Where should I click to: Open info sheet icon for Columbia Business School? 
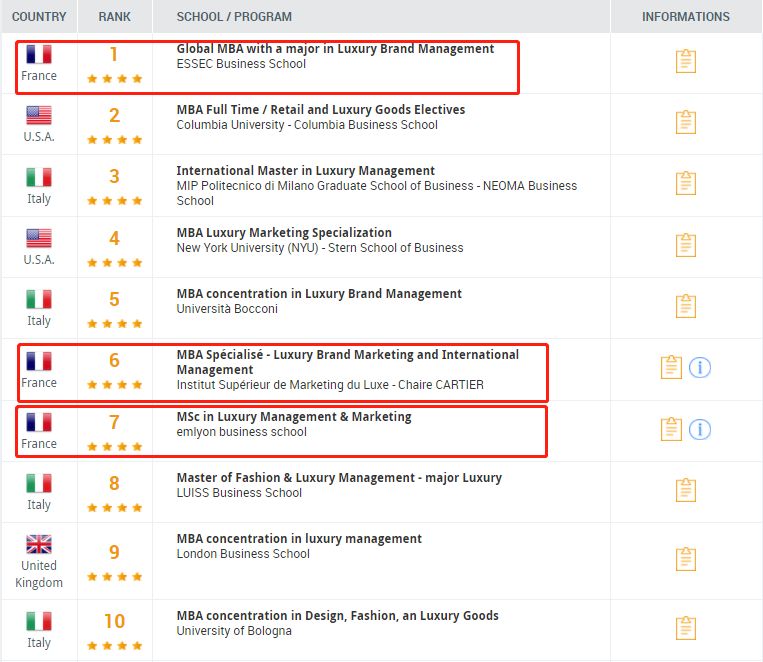pyautogui.click(x=686, y=122)
